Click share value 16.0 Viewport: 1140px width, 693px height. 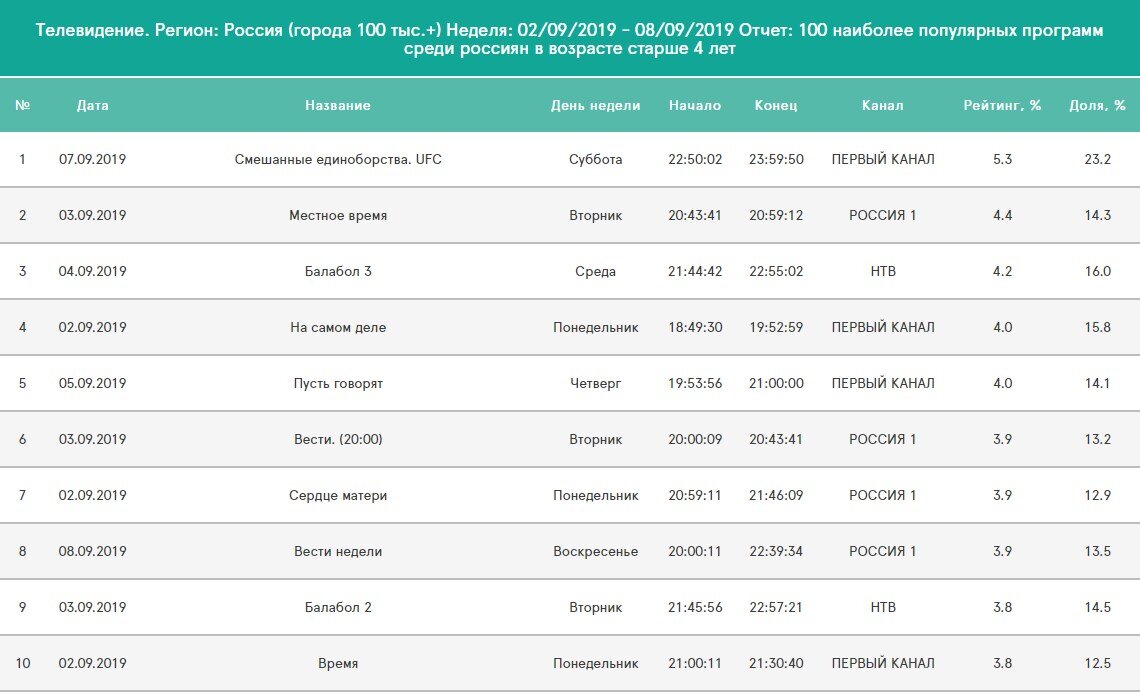(x=1098, y=271)
